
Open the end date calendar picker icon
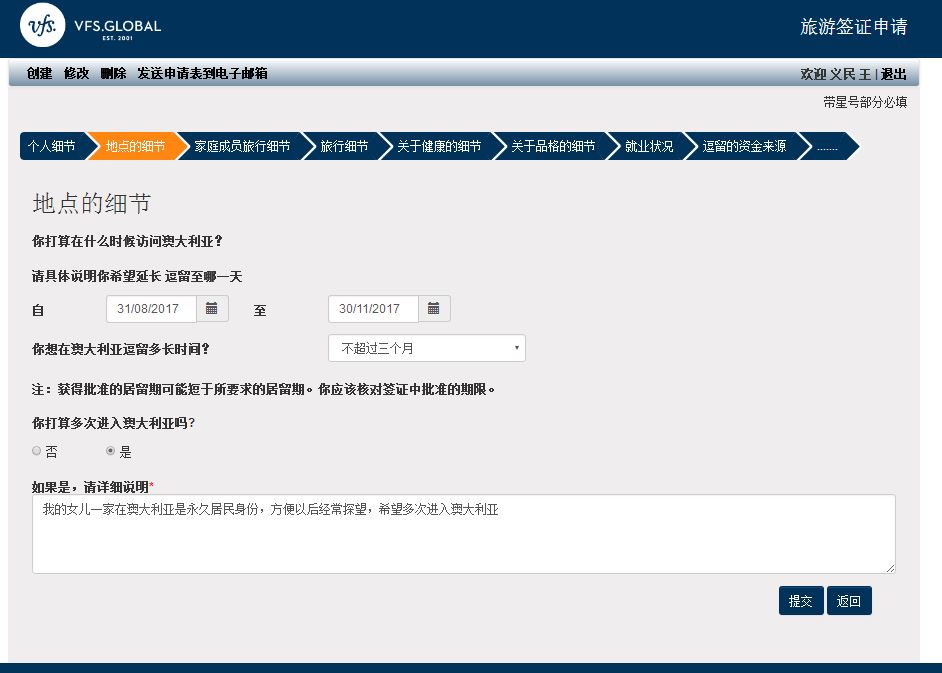click(x=434, y=309)
